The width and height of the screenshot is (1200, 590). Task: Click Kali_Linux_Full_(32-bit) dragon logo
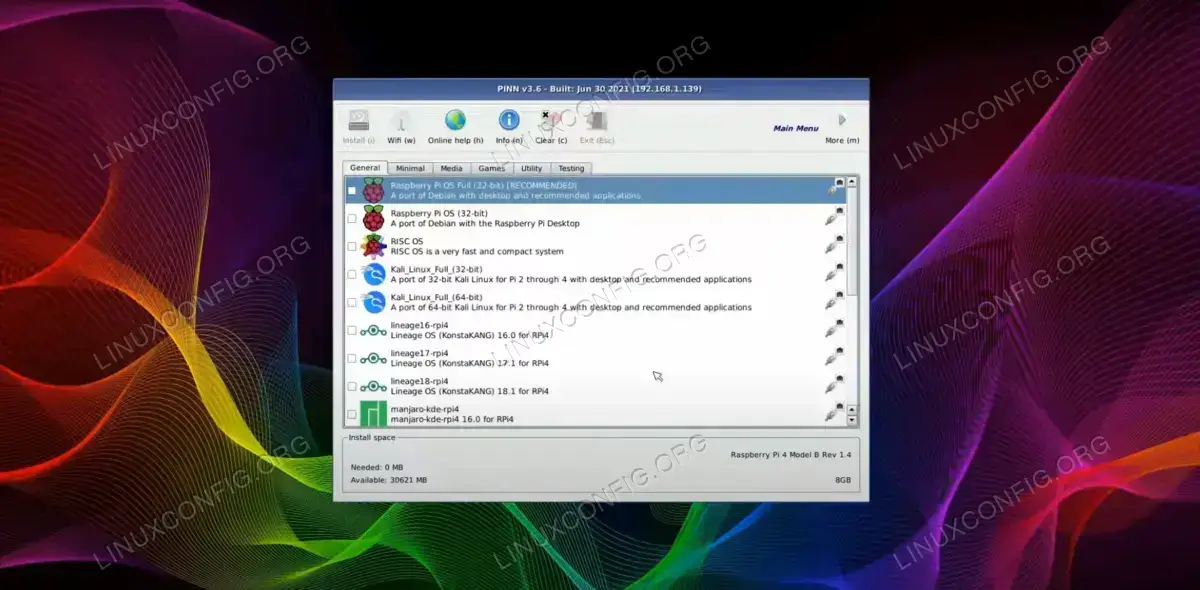click(x=374, y=274)
